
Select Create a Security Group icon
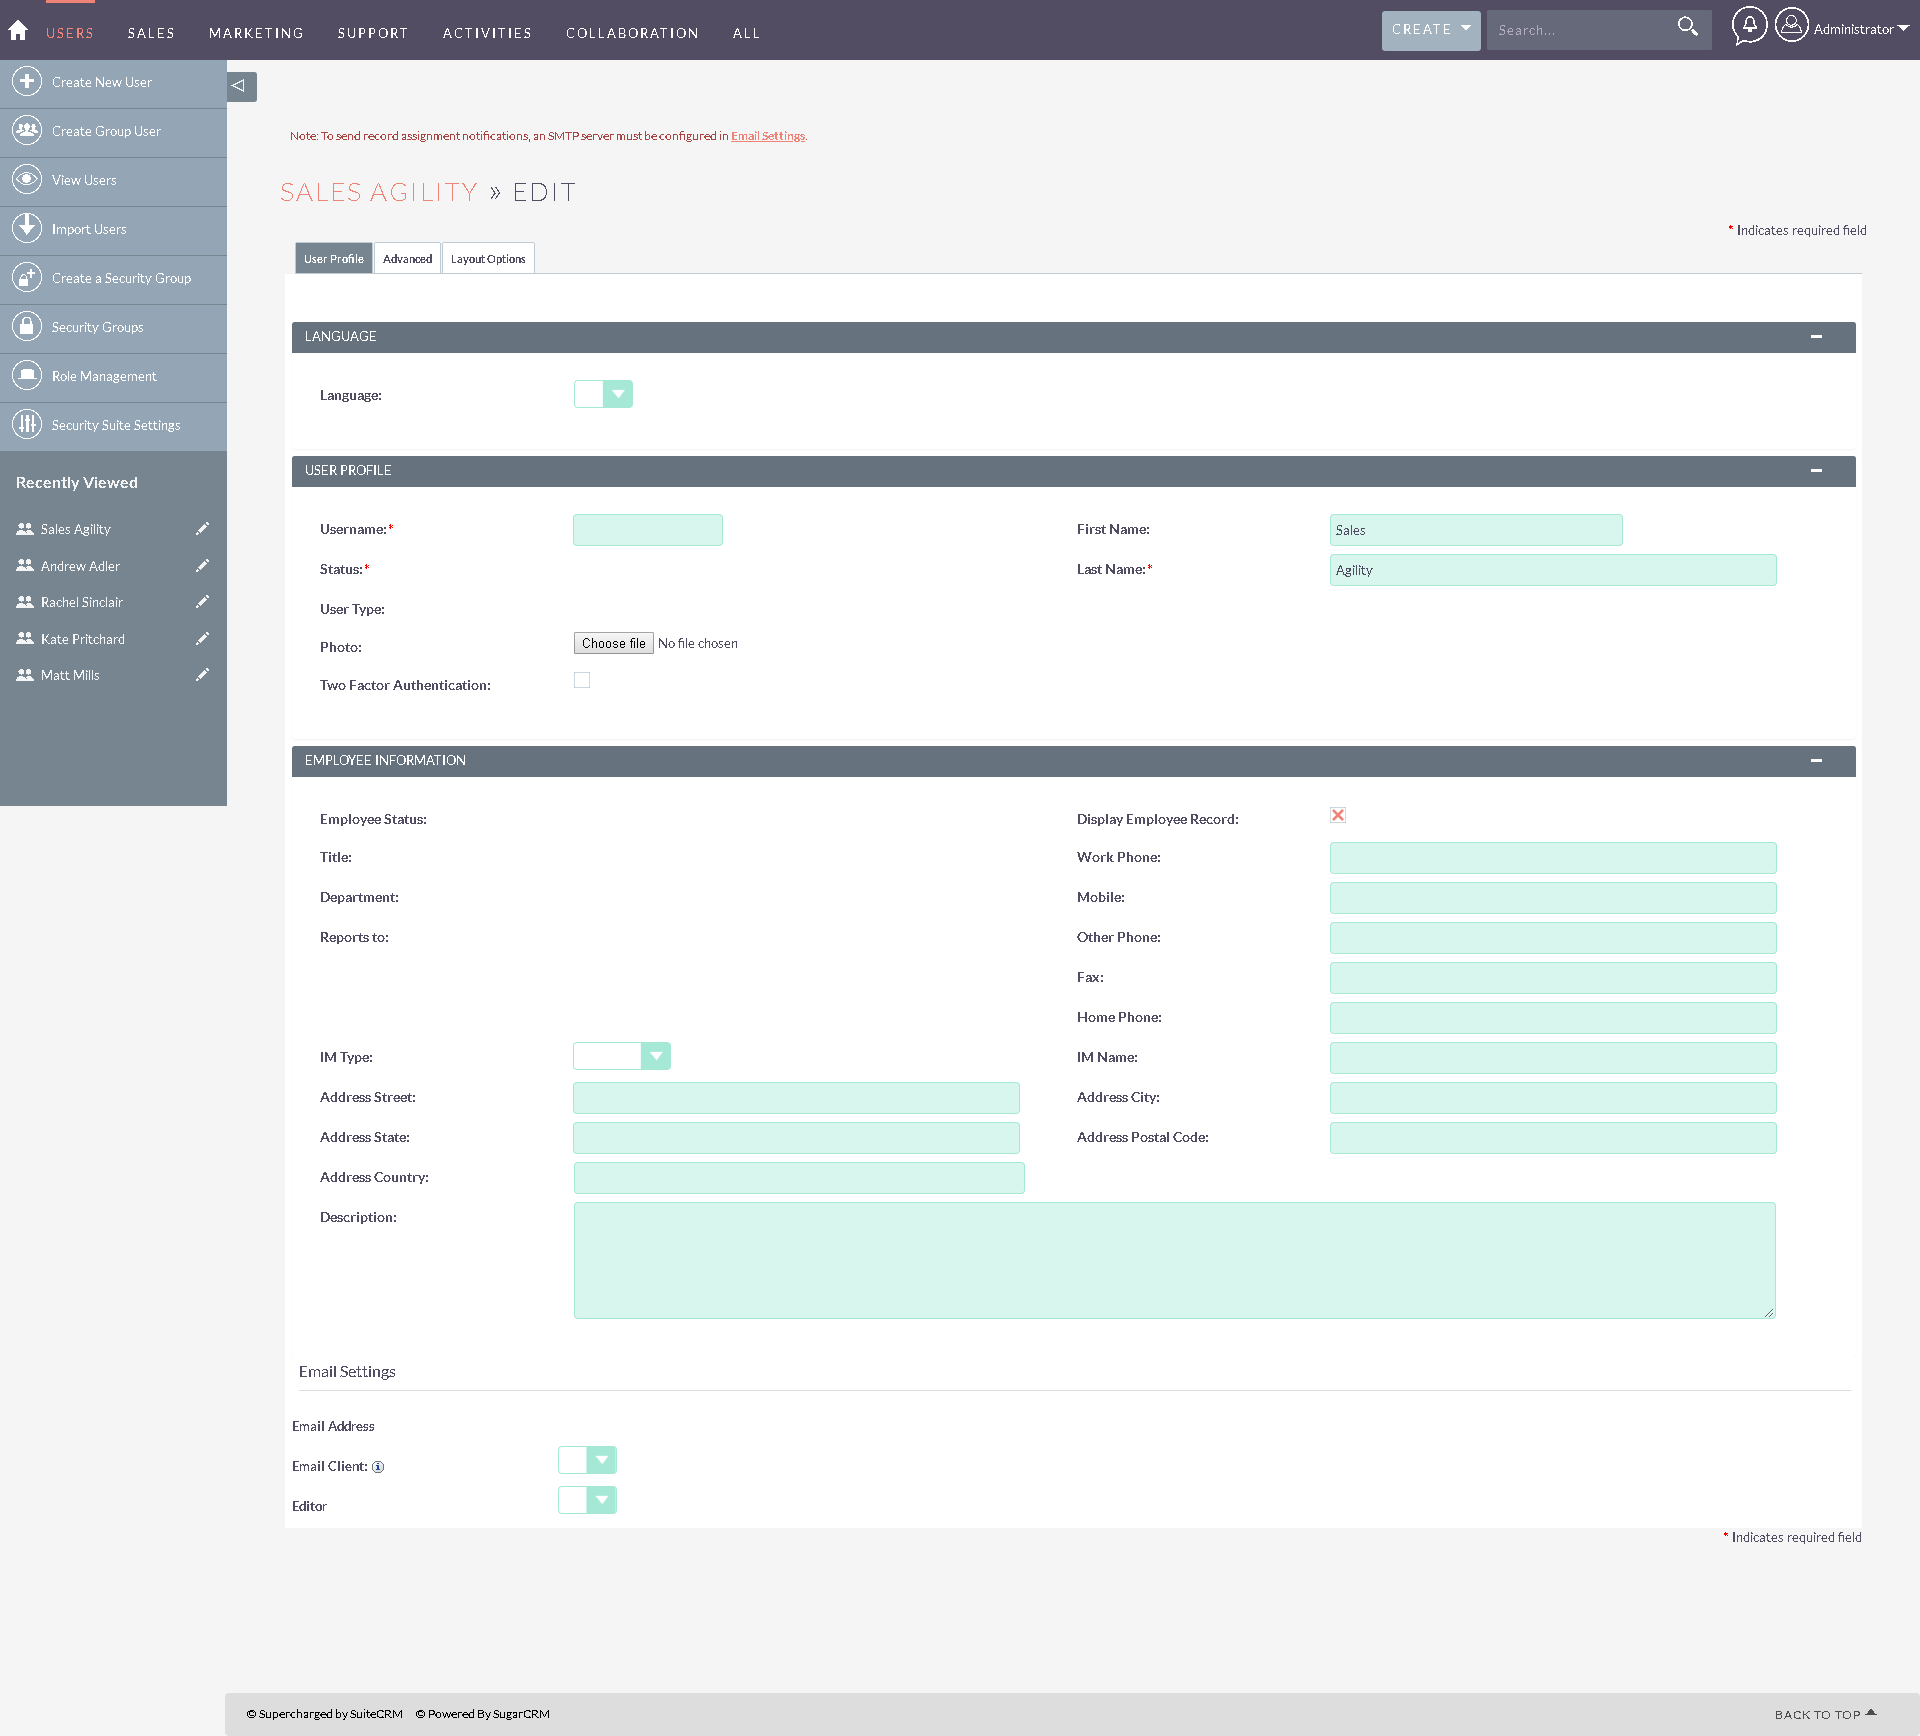[26, 277]
